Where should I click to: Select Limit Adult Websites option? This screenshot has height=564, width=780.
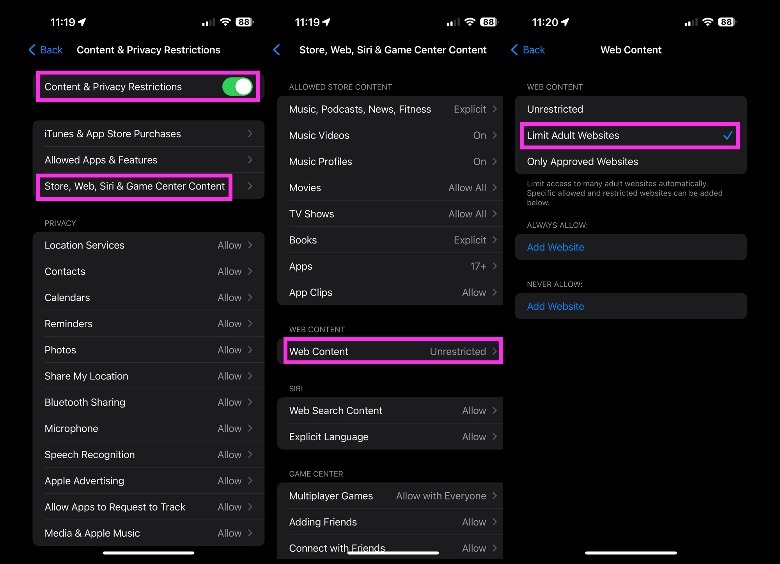click(x=631, y=135)
